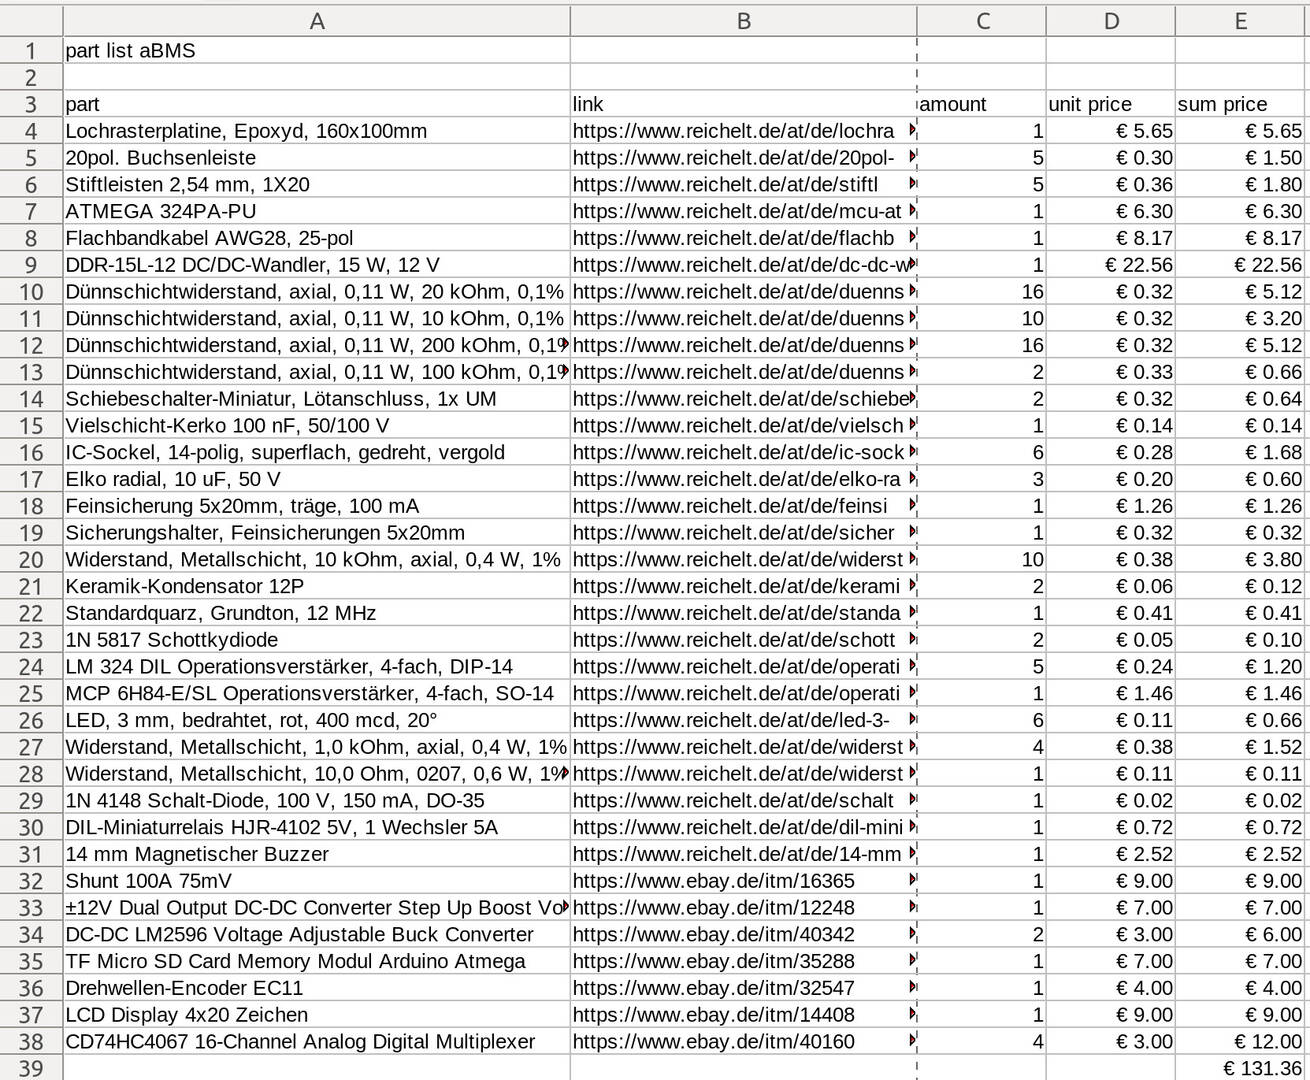The width and height of the screenshot is (1310, 1080).
Task: Select column B header
Action: click(743, 21)
